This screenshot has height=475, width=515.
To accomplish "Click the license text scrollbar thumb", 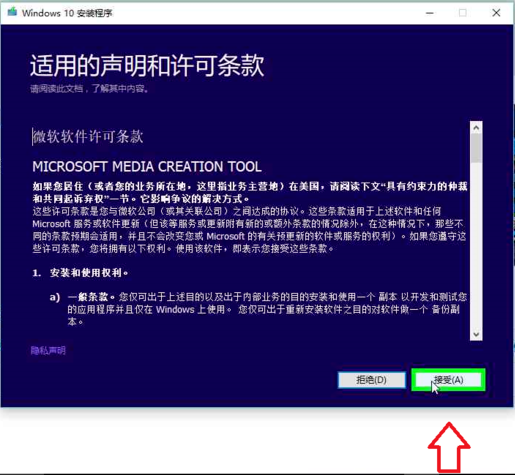I will coord(476,148).
